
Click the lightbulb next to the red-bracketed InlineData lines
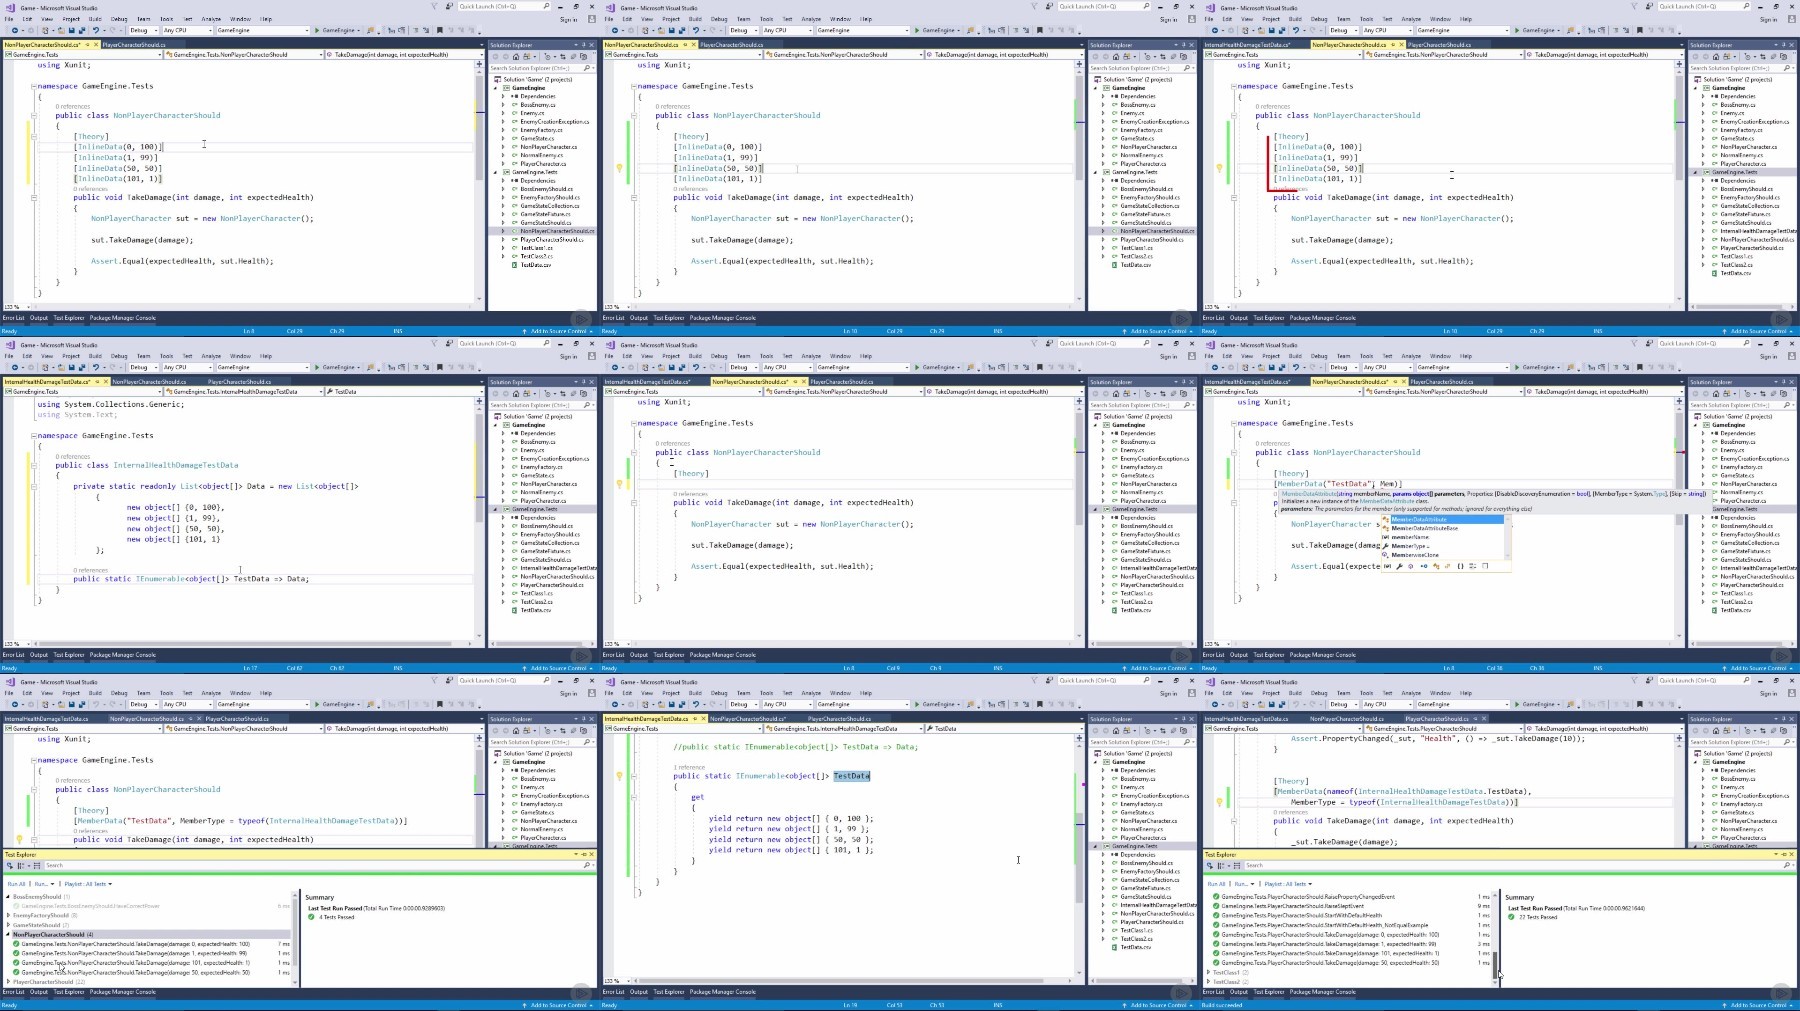1219,168
